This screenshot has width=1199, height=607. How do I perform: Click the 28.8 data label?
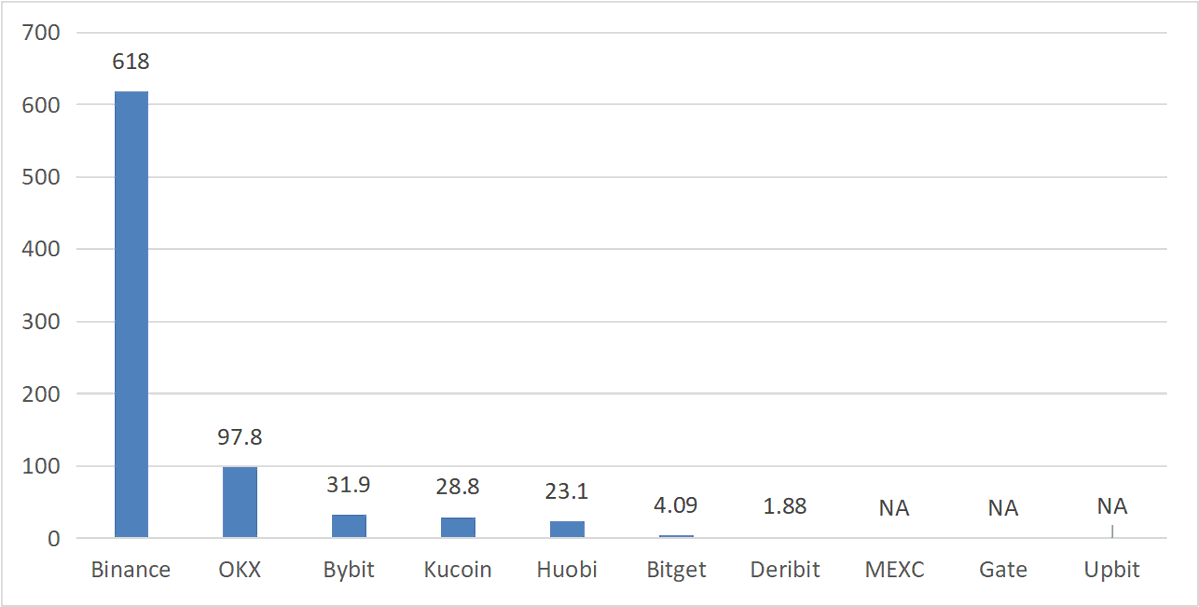pyautogui.click(x=458, y=488)
